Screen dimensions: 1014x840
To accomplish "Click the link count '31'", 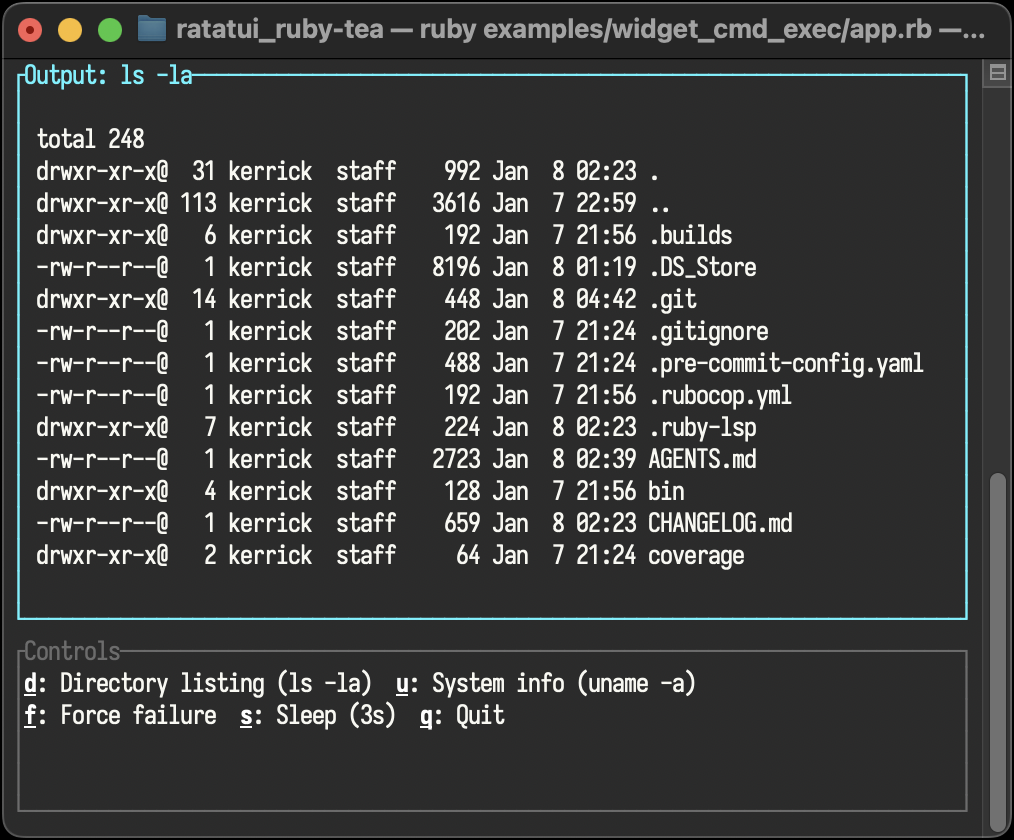I will (x=204, y=171).
